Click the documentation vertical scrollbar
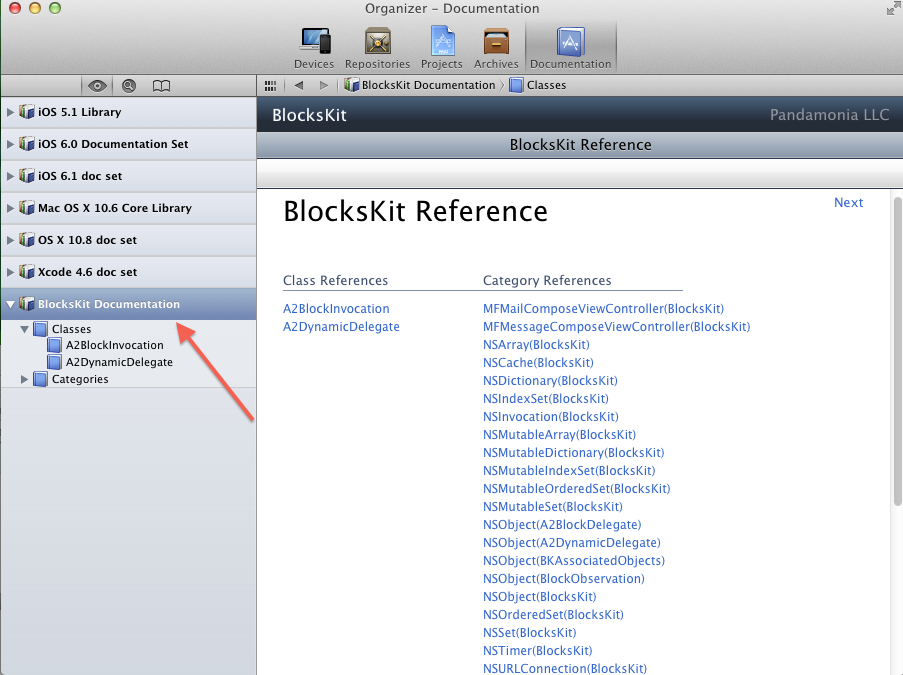 point(897,351)
